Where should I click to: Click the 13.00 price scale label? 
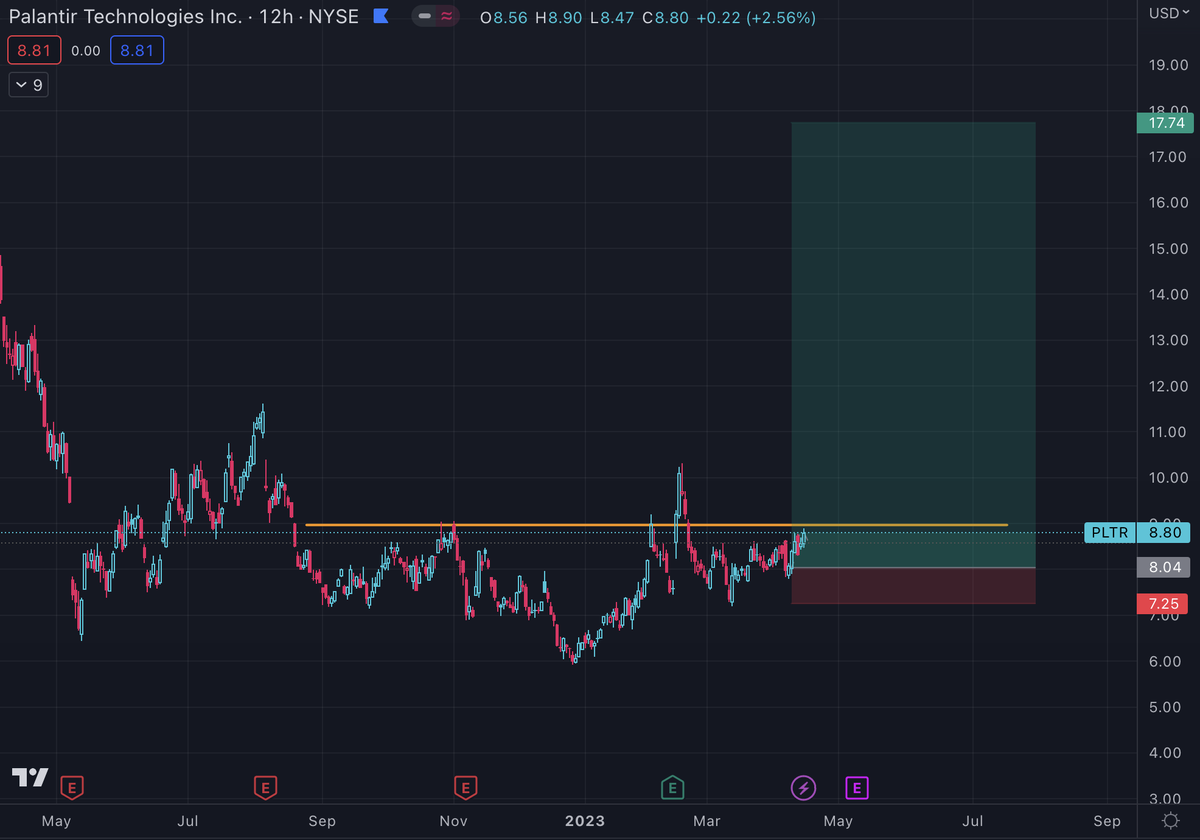coord(1167,340)
